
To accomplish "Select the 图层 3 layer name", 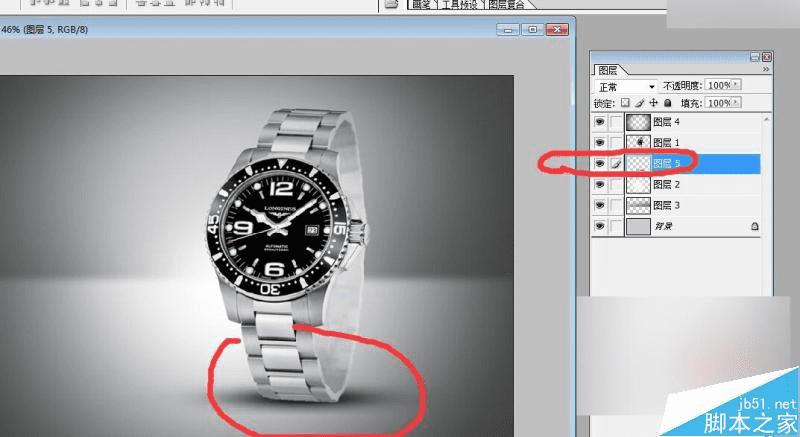I will click(666, 205).
